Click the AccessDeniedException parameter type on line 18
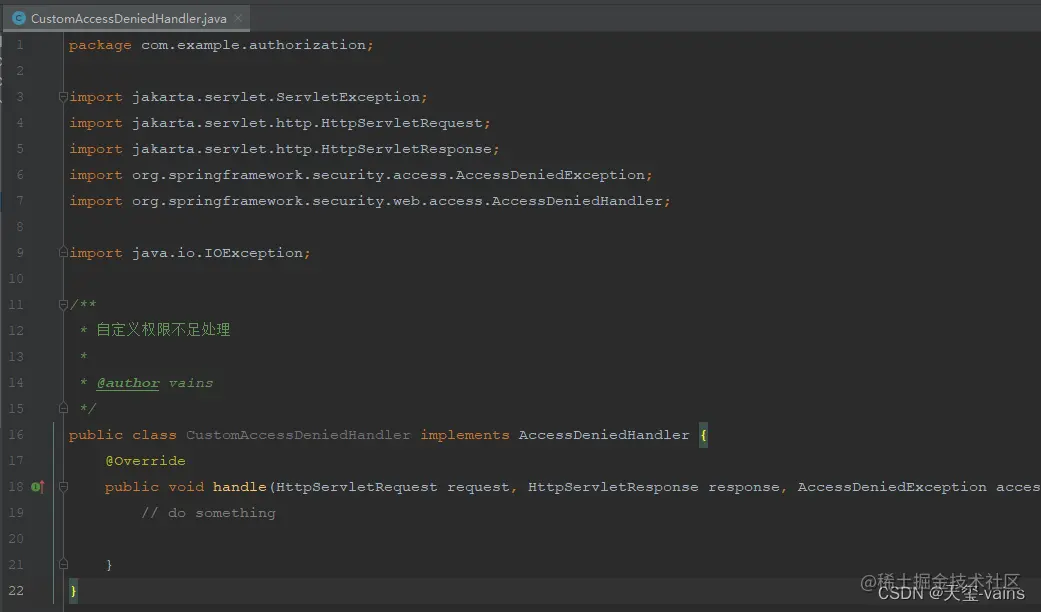This screenshot has height=612, width=1041. (892, 487)
